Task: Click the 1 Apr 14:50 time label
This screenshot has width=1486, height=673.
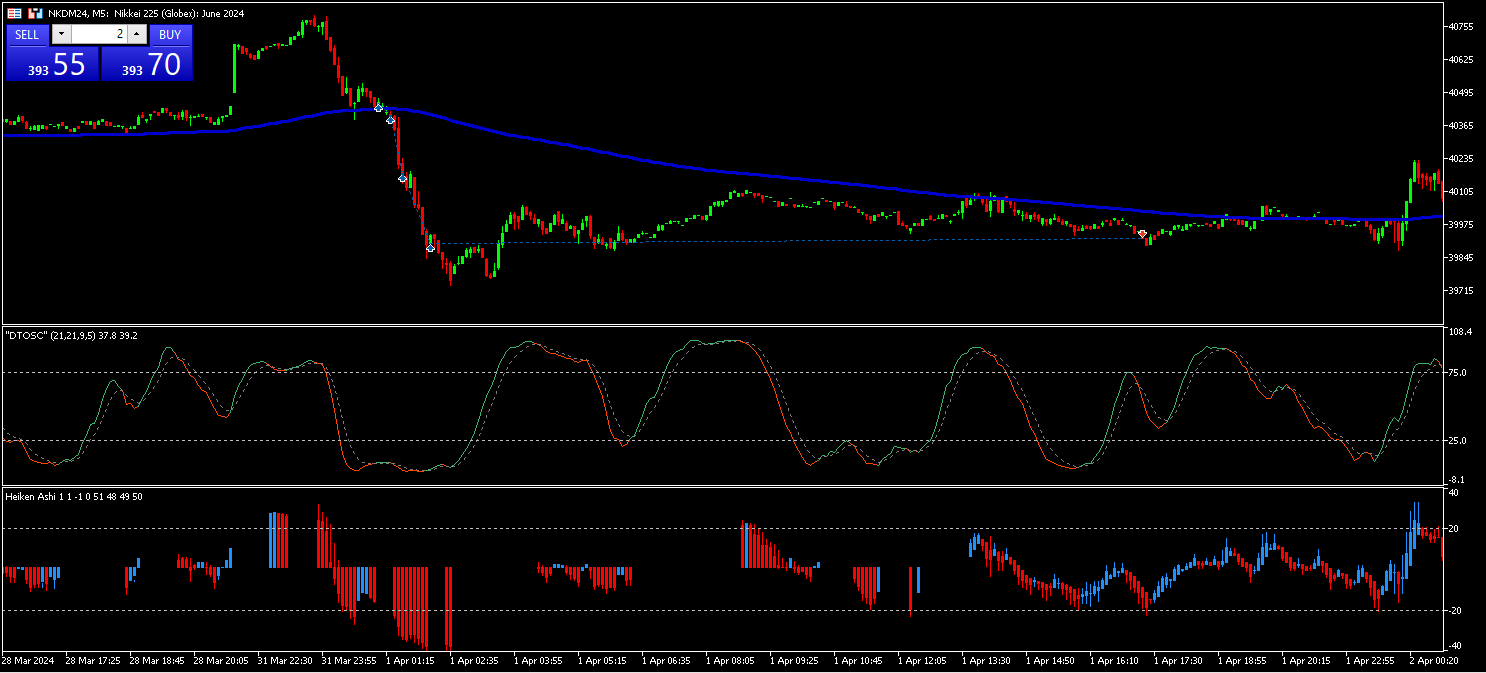Action: click(1051, 661)
